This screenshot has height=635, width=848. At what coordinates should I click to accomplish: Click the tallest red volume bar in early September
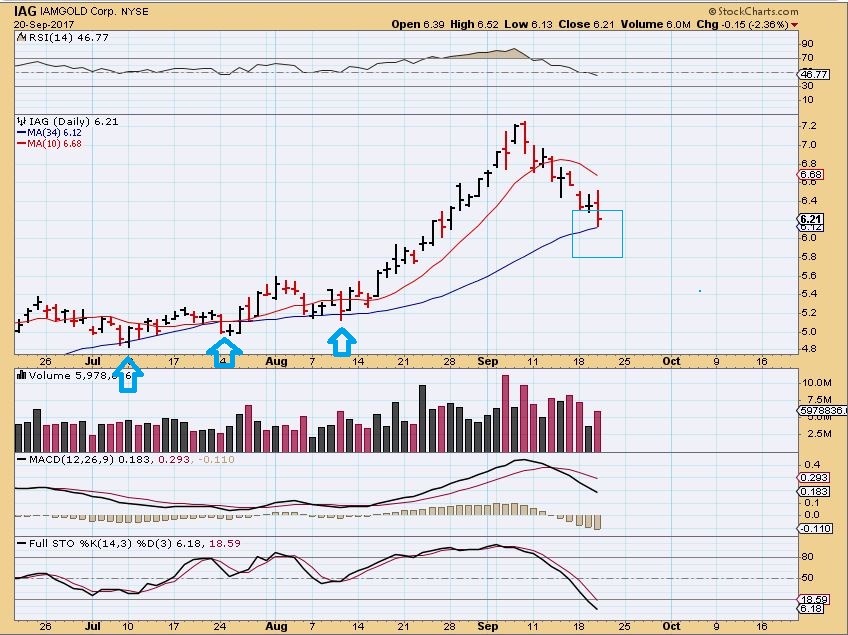506,413
